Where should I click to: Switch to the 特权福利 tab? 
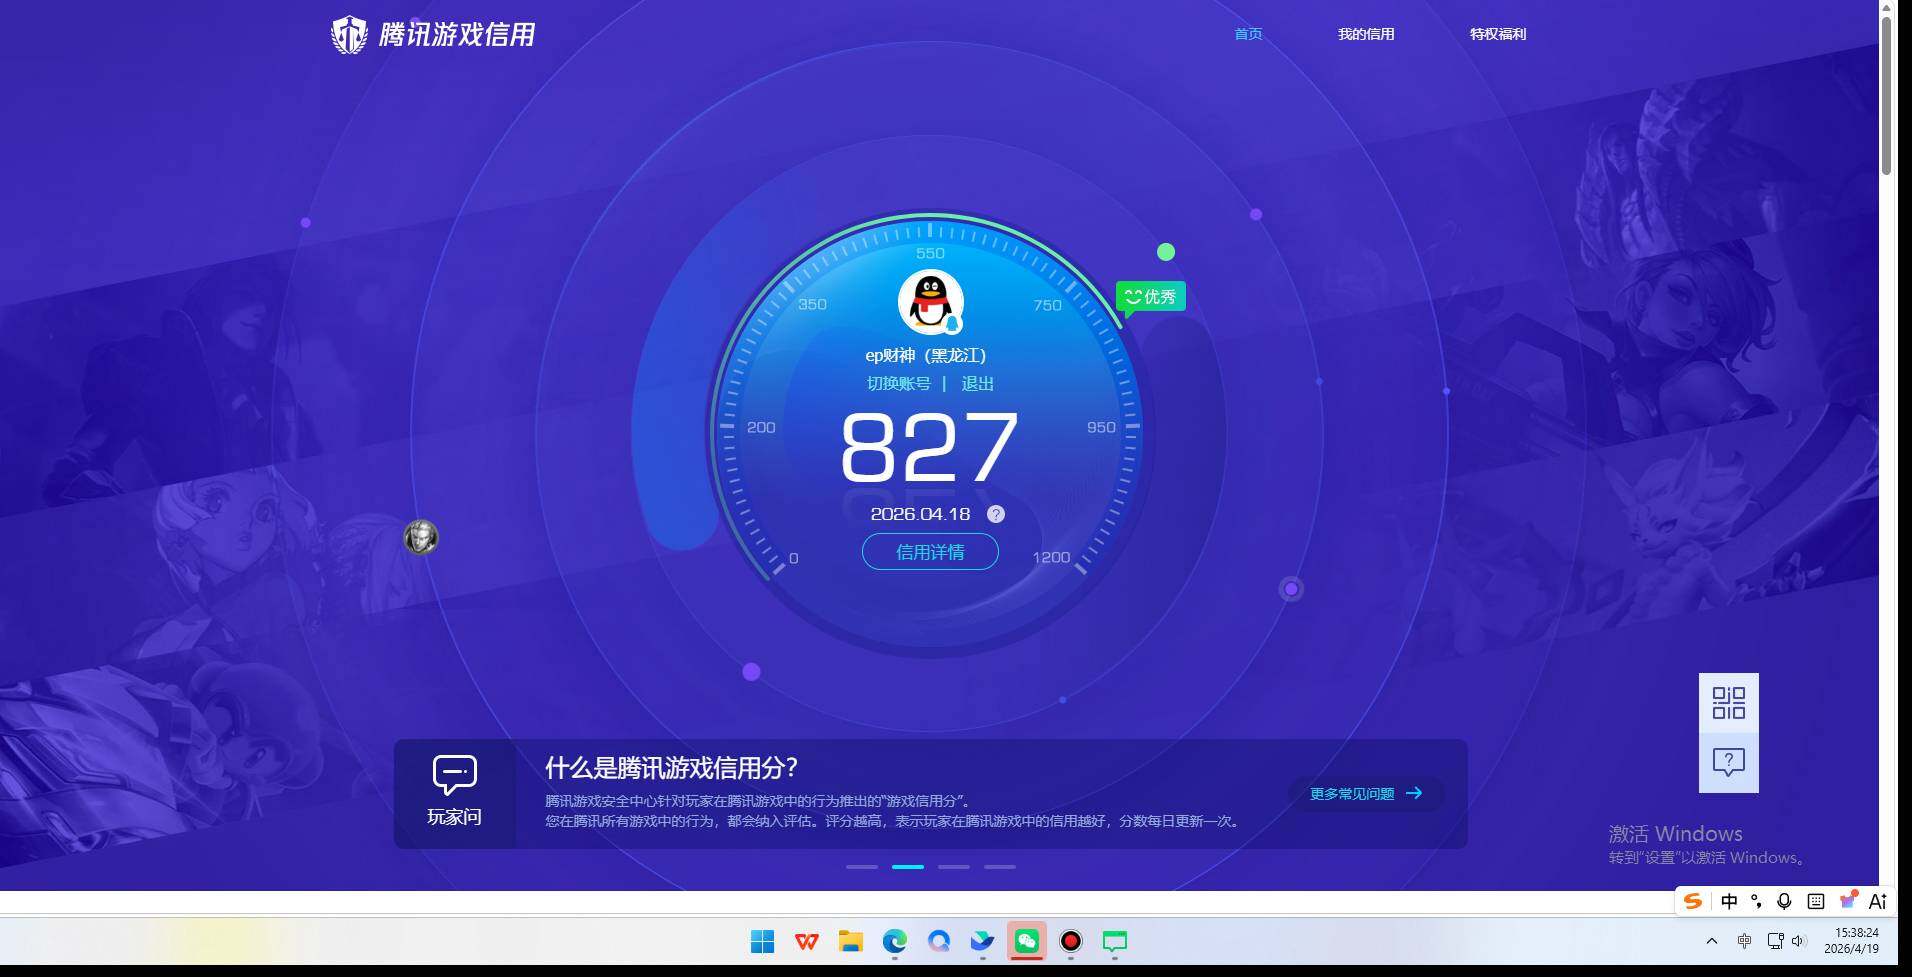tap(1497, 33)
